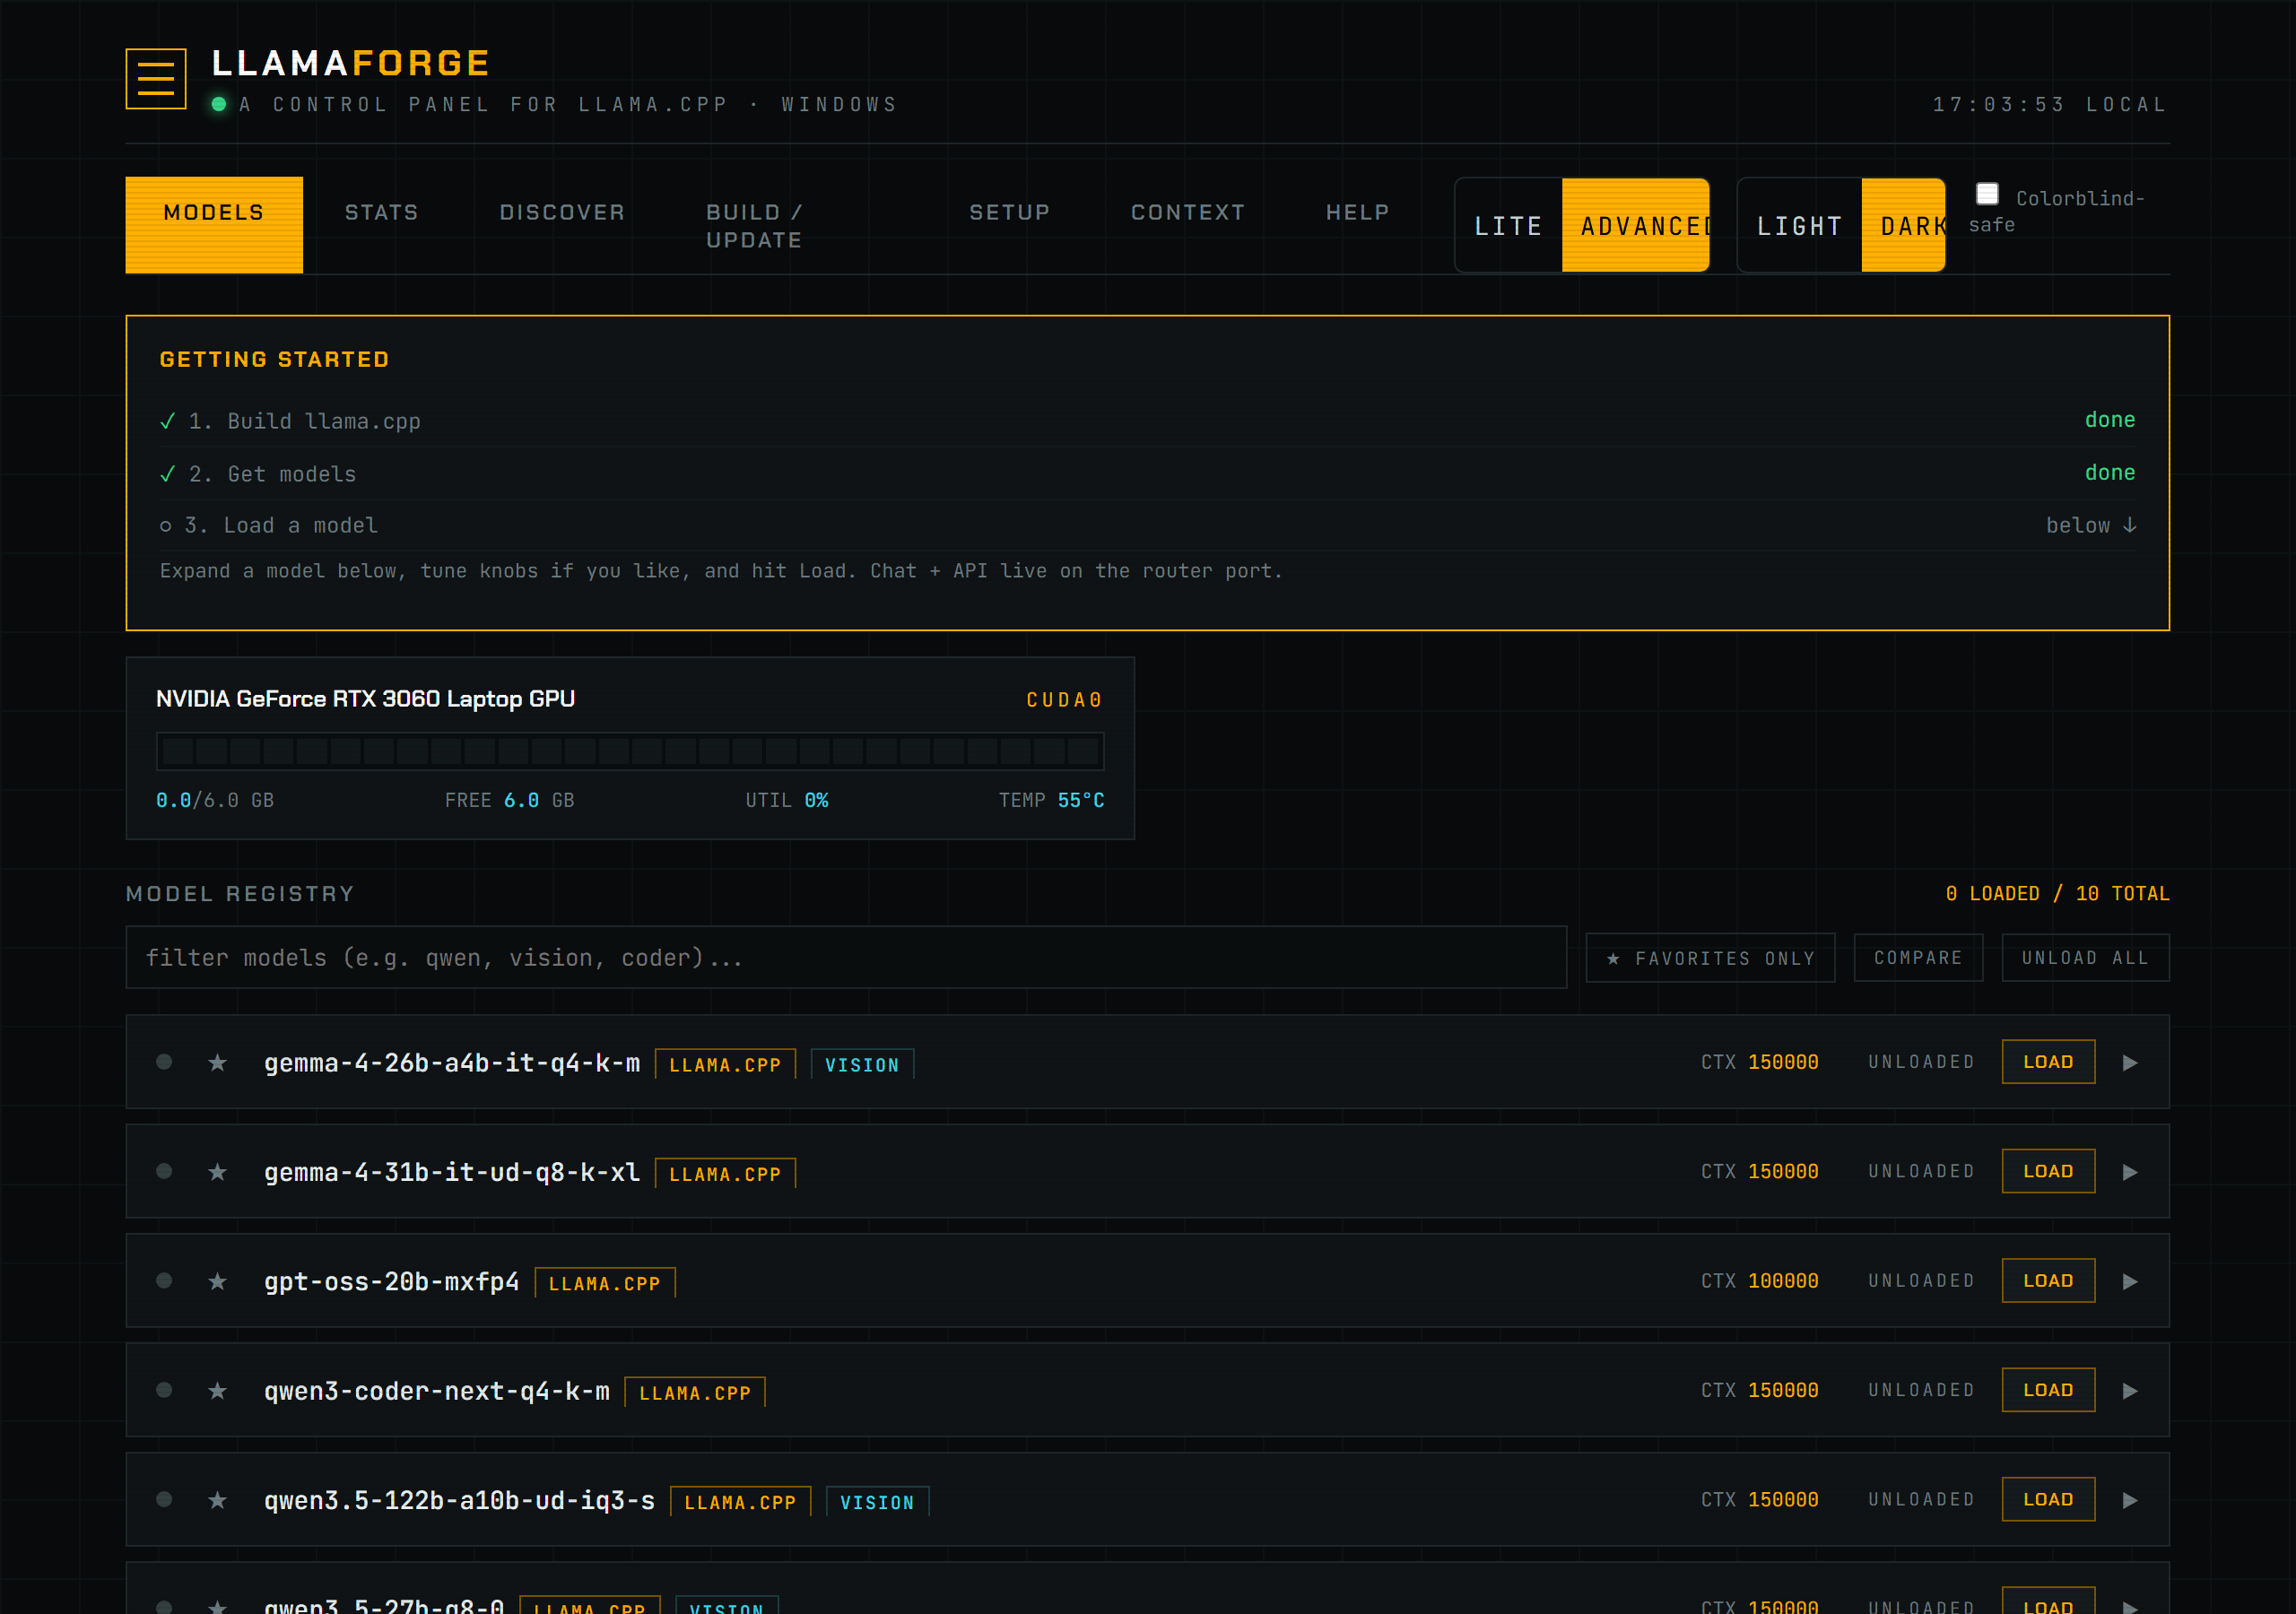2296x1614 pixels.
Task: Star the qwen3.5-122b-a10b-ud-iq3-s model
Action: [217, 1499]
